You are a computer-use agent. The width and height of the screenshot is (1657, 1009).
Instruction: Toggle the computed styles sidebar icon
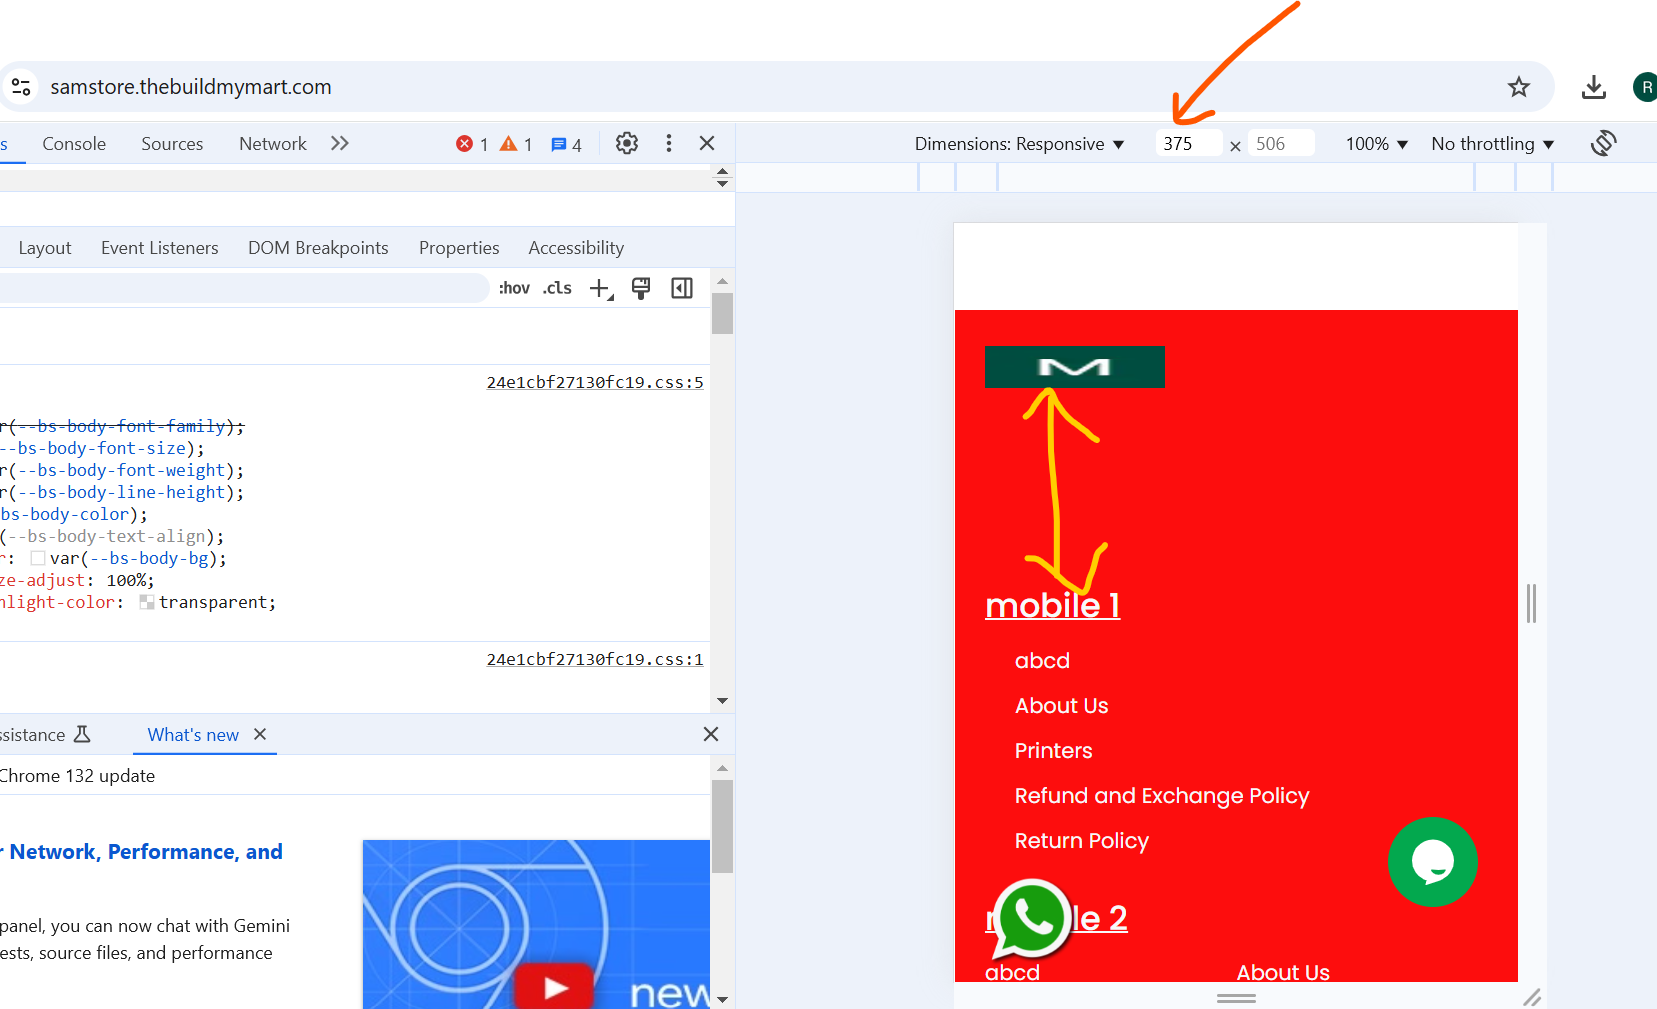(682, 288)
